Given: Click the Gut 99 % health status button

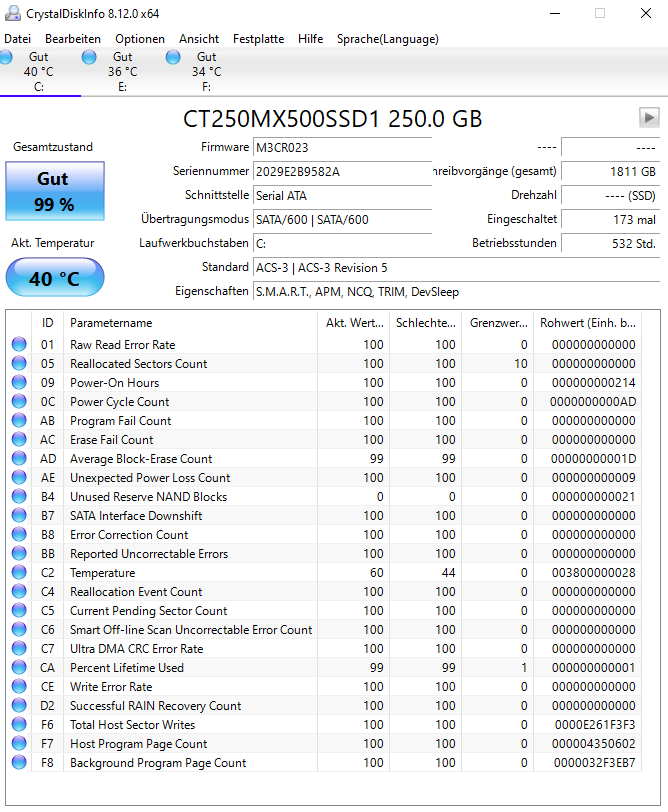Looking at the screenshot, I should [x=55, y=191].
